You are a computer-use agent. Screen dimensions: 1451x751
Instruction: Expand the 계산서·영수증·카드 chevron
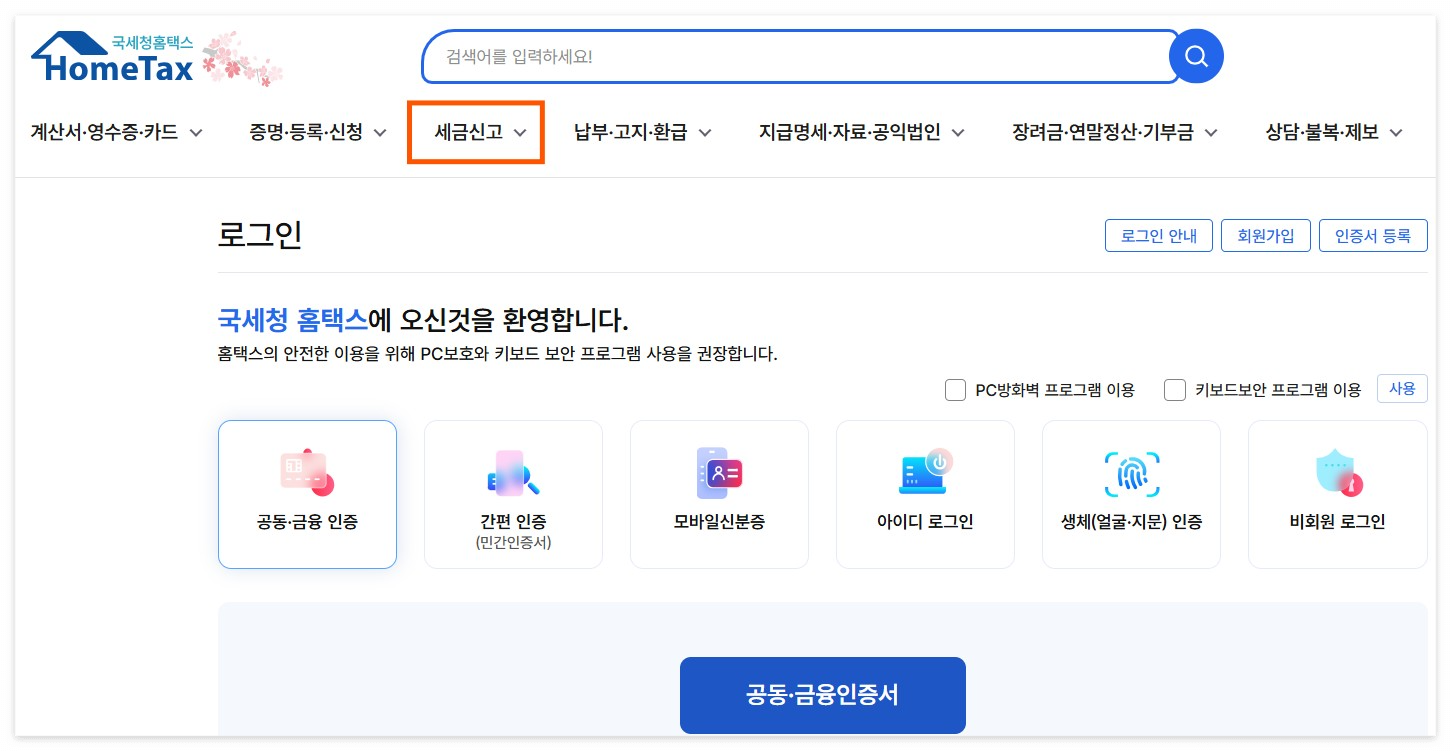196,132
